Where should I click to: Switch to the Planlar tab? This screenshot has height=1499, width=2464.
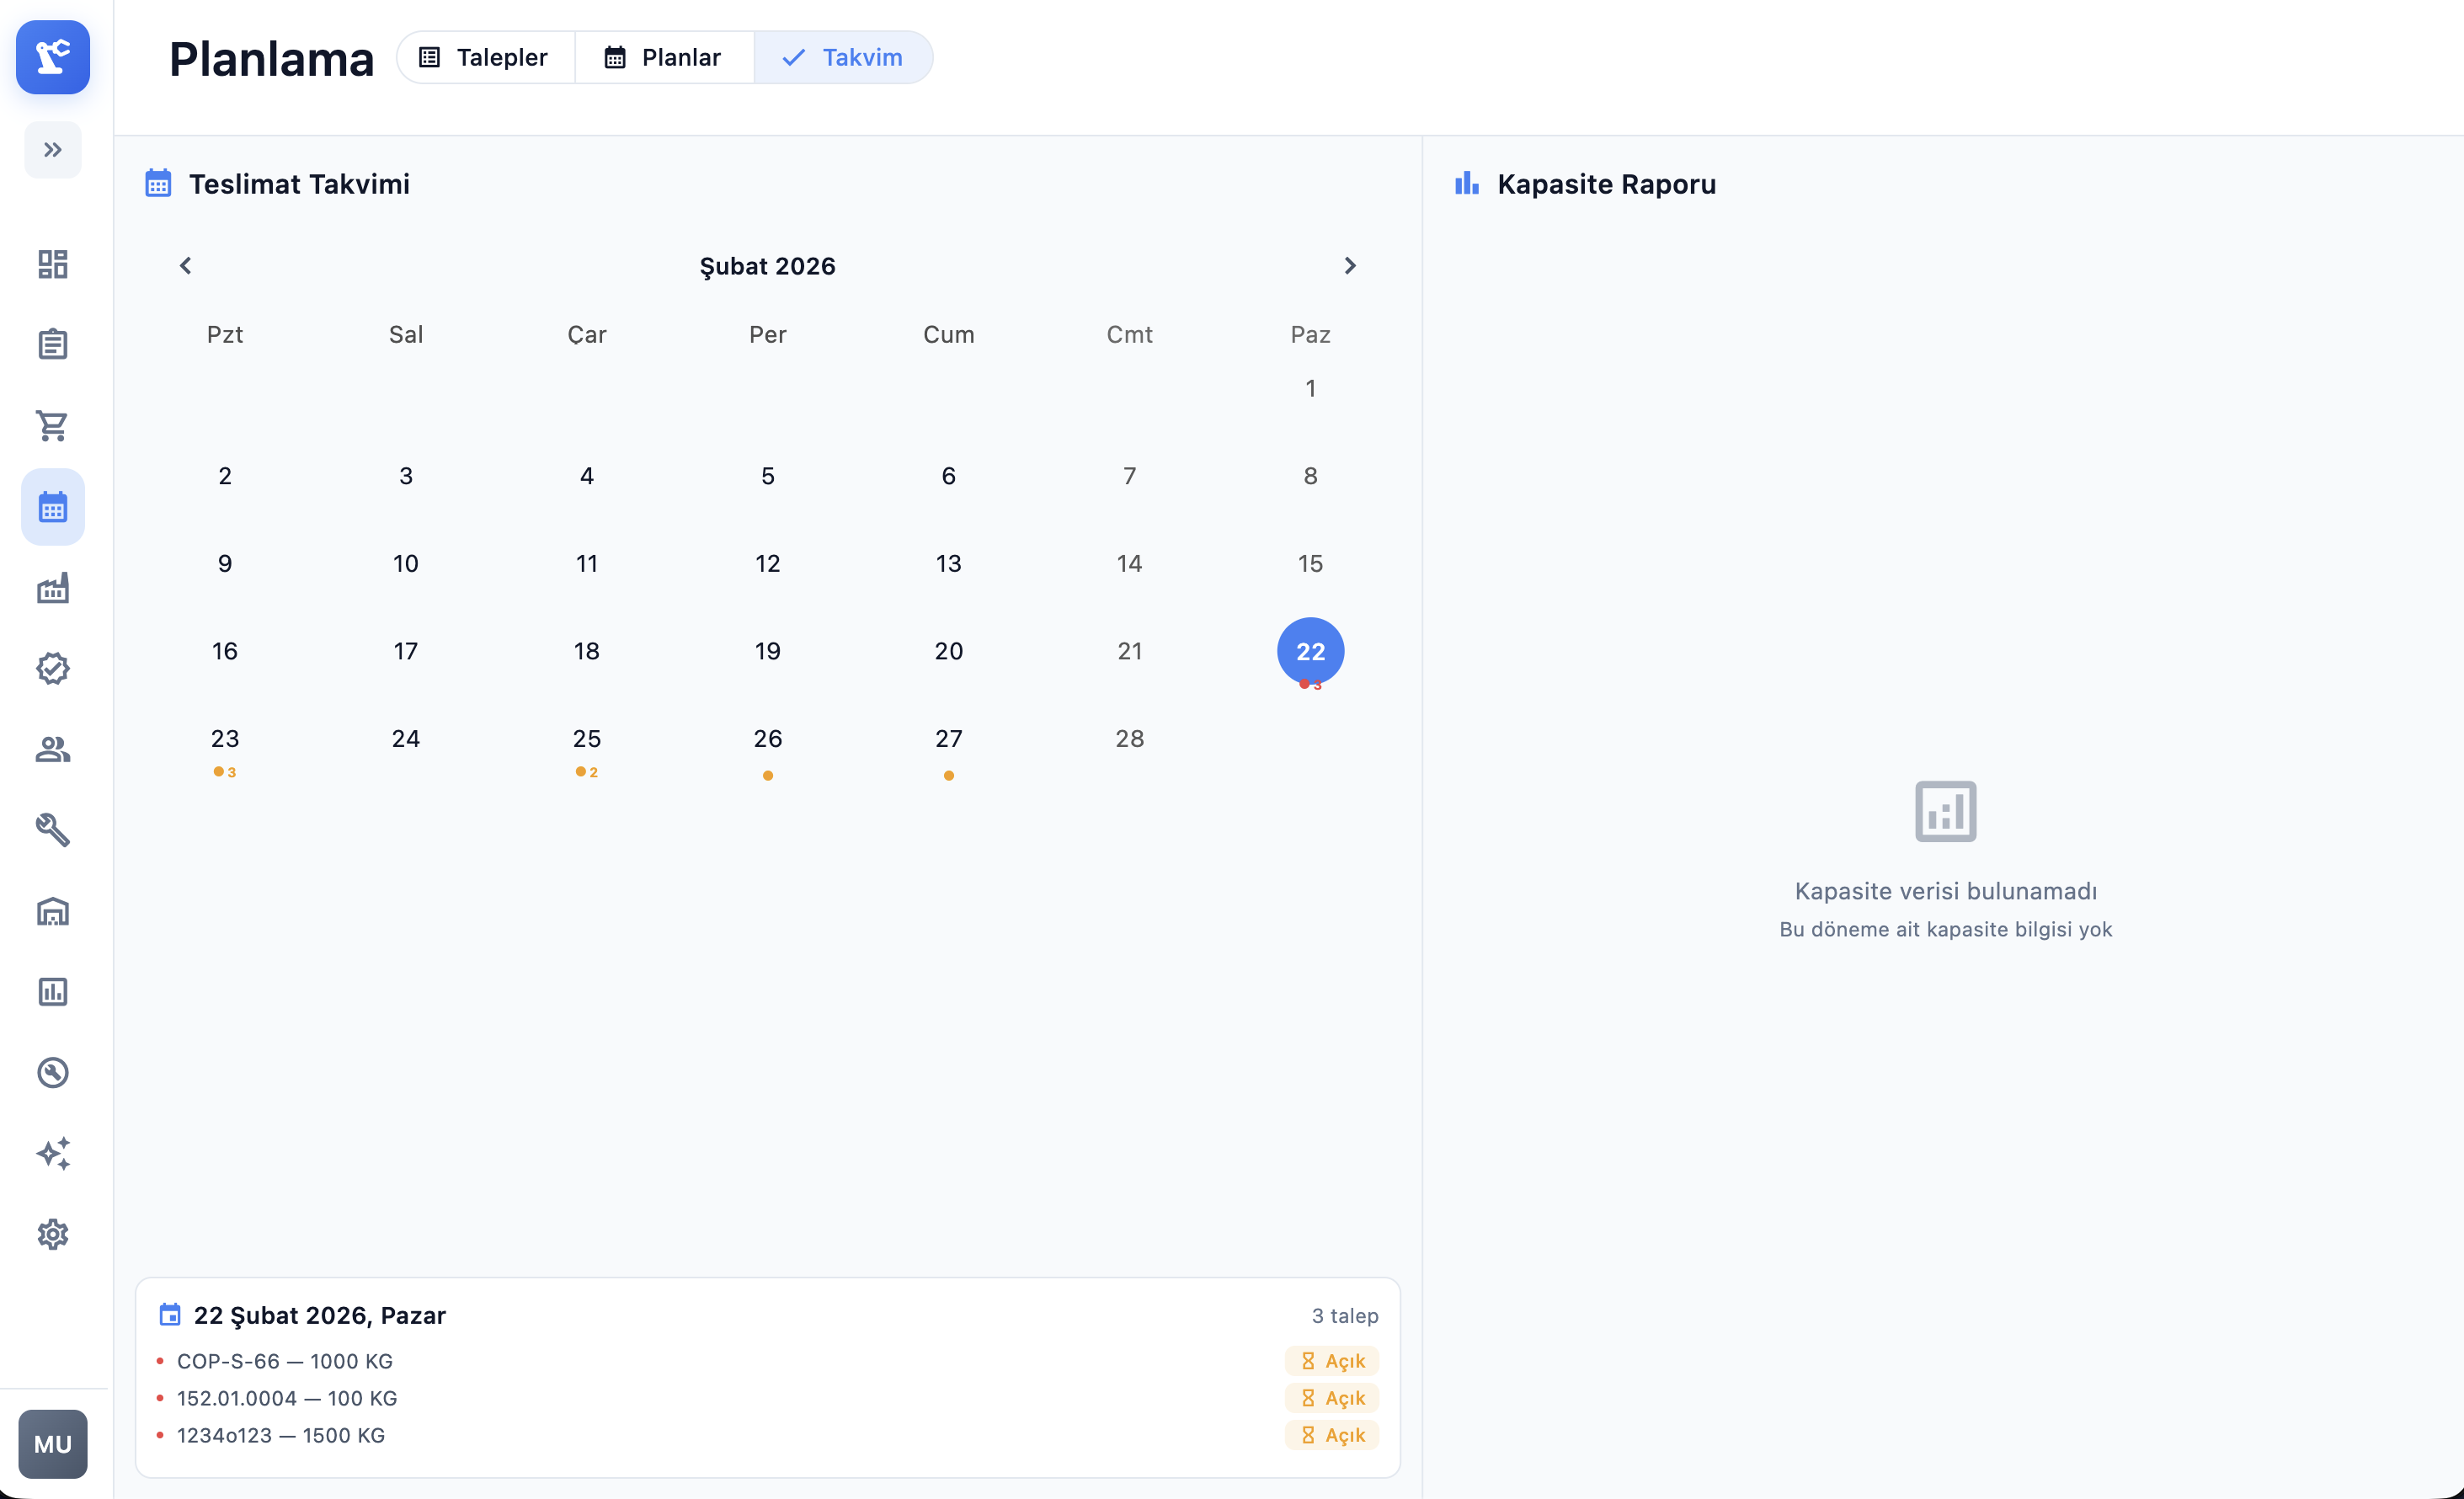[664, 58]
